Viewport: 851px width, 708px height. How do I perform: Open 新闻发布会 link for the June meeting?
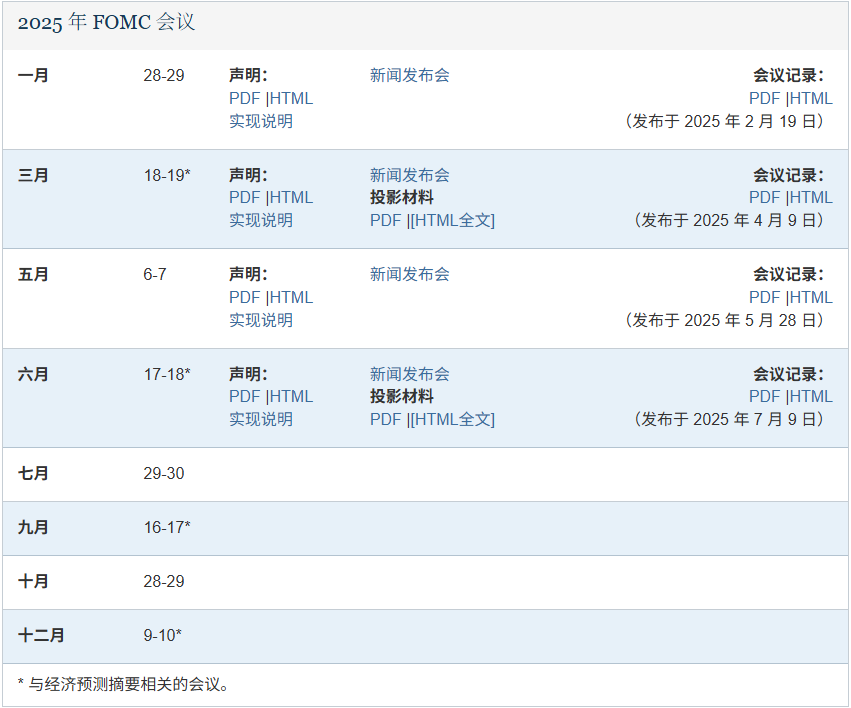click(410, 374)
